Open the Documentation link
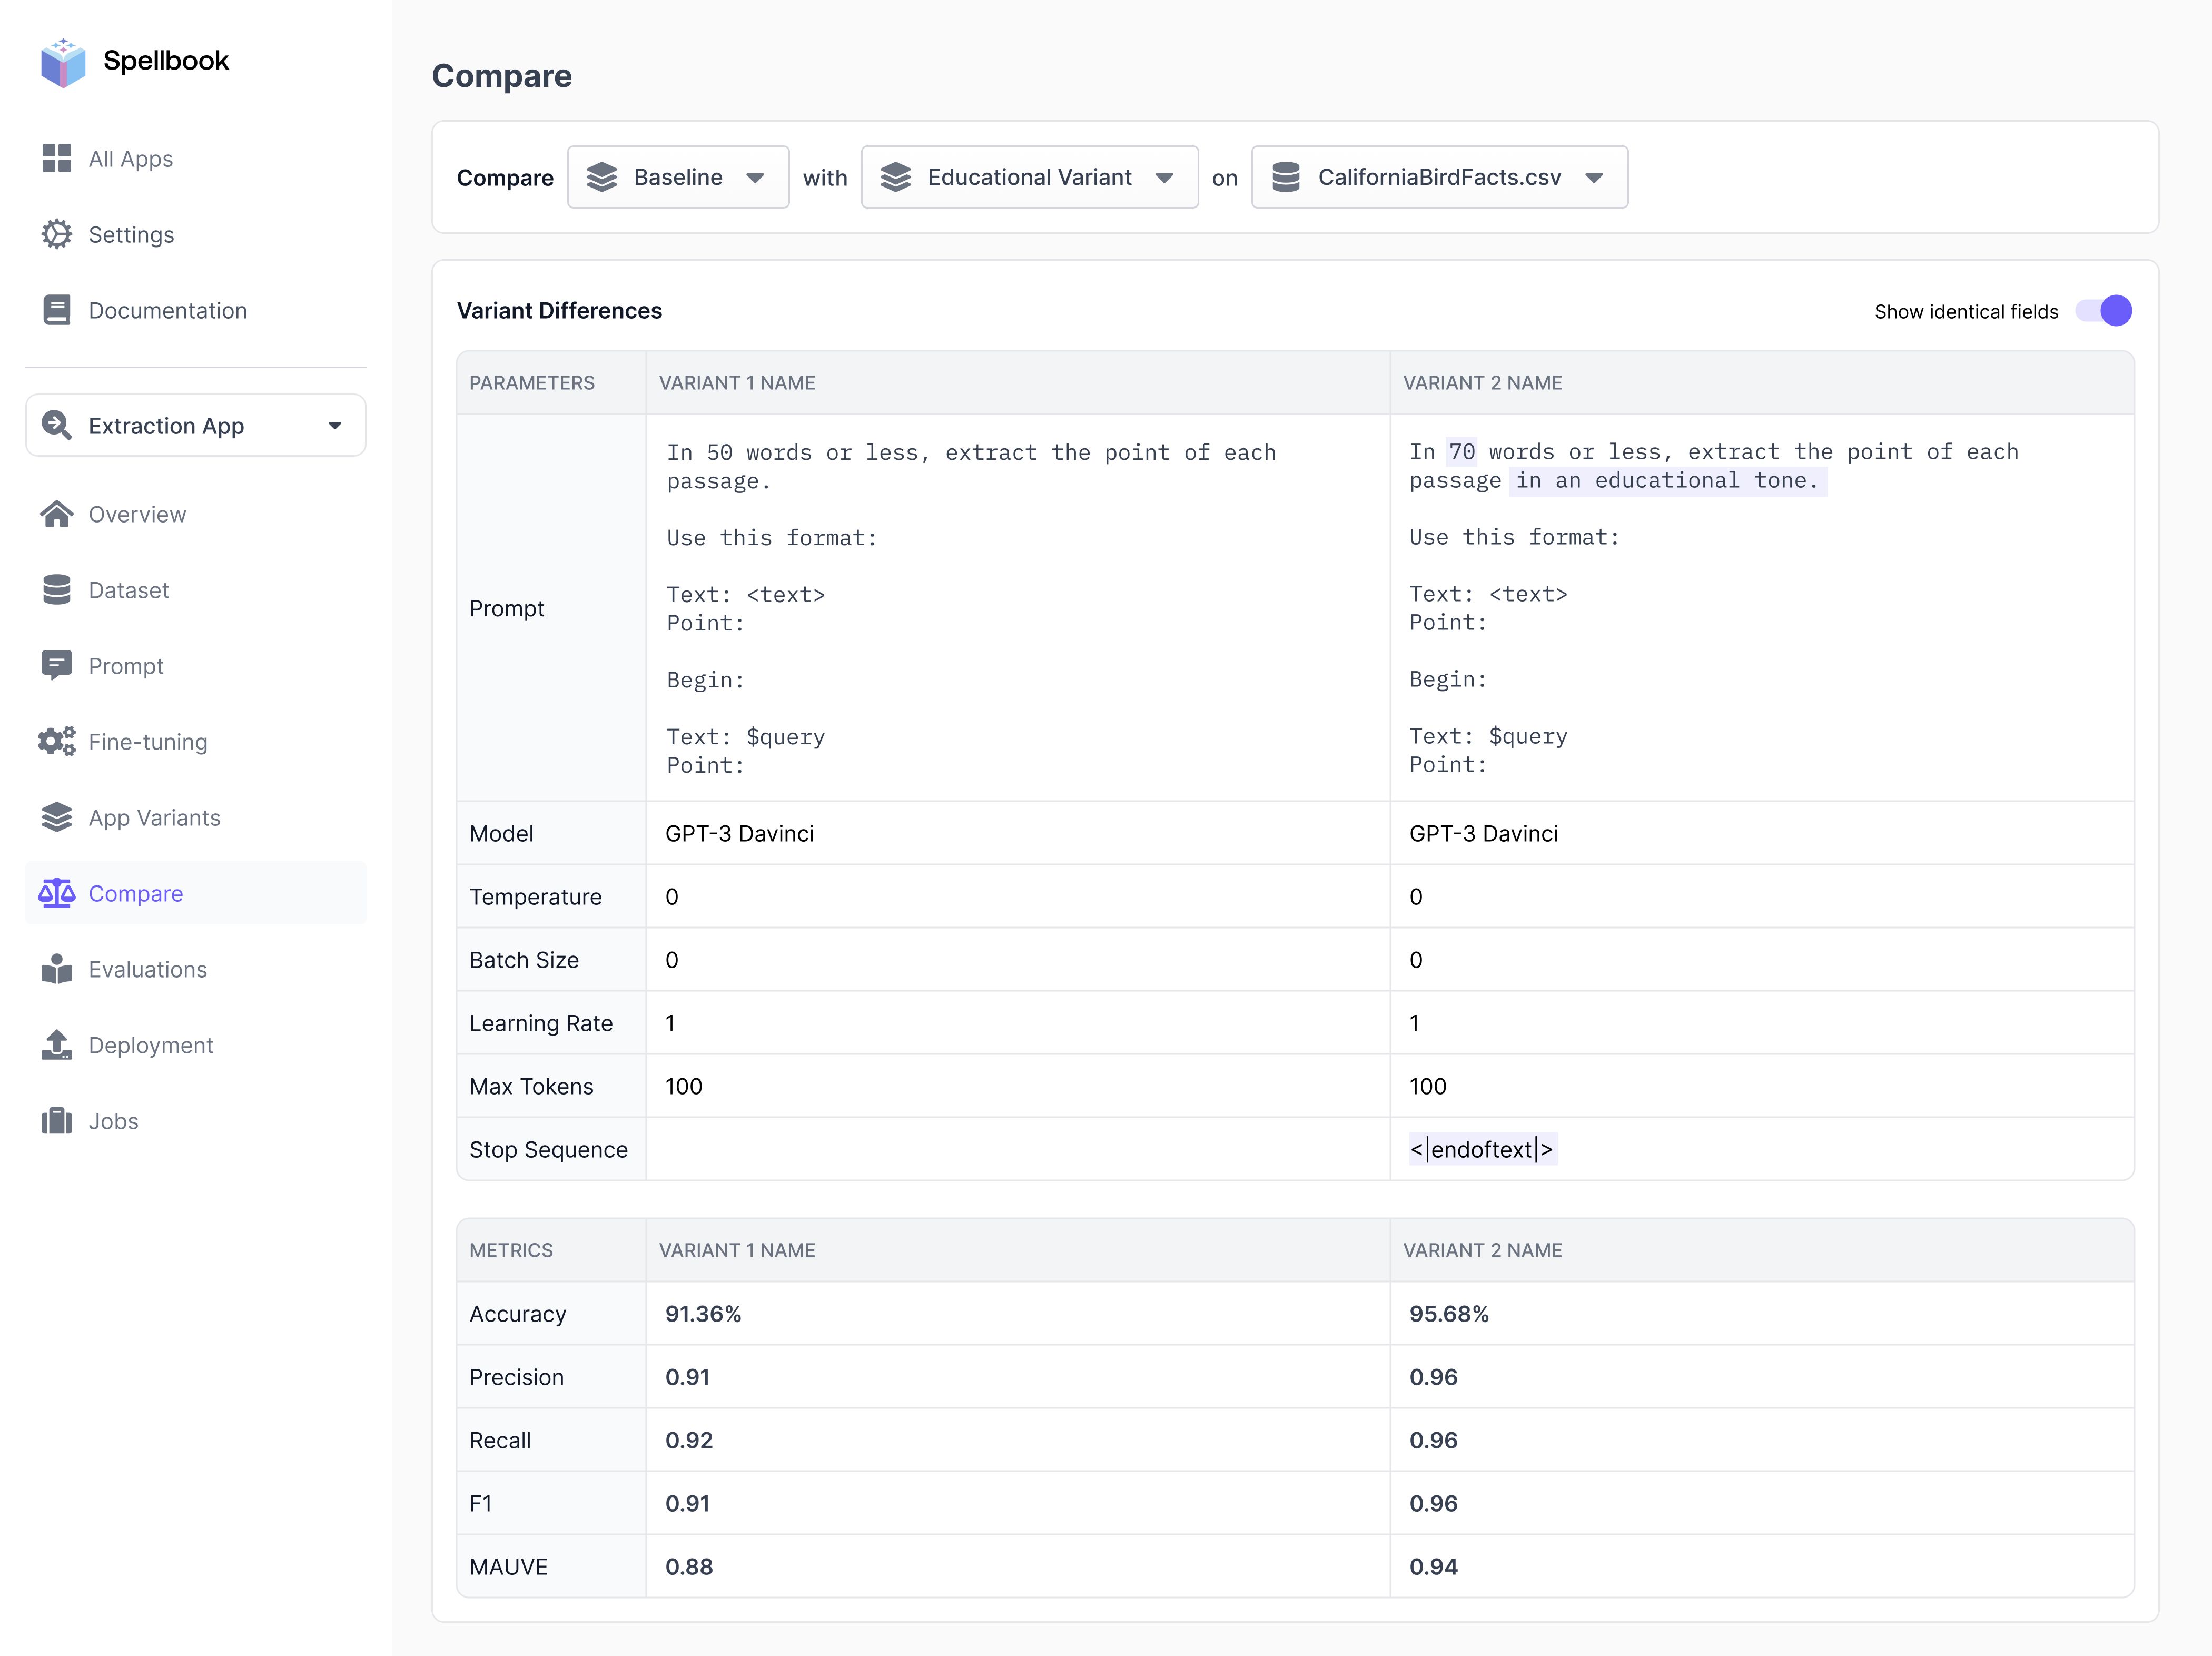2212x1656 pixels. click(x=167, y=310)
